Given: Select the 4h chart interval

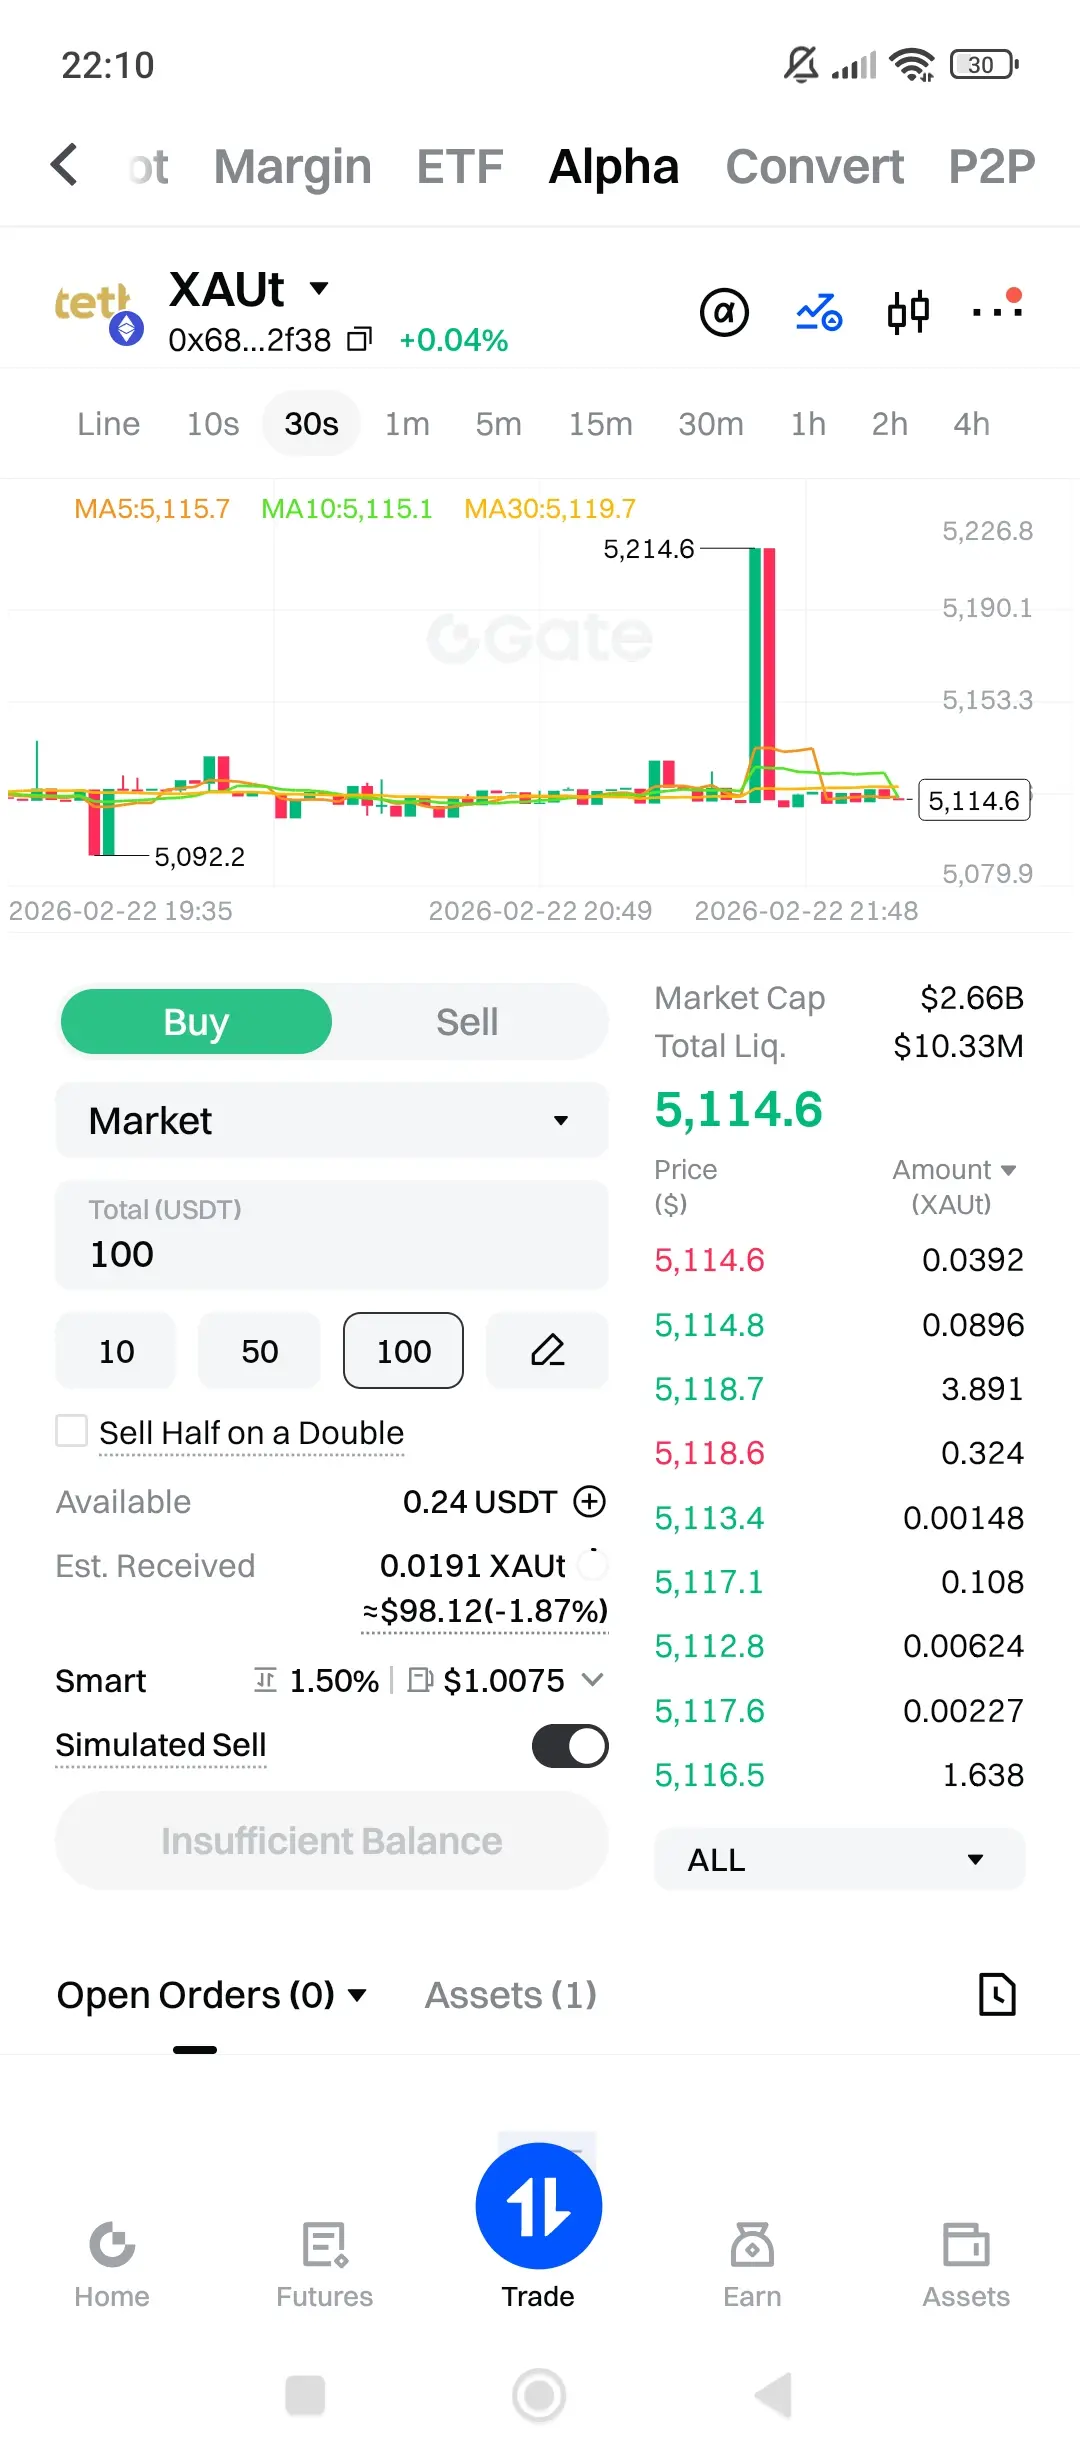Looking at the screenshot, I should click(x=971, y=424).
